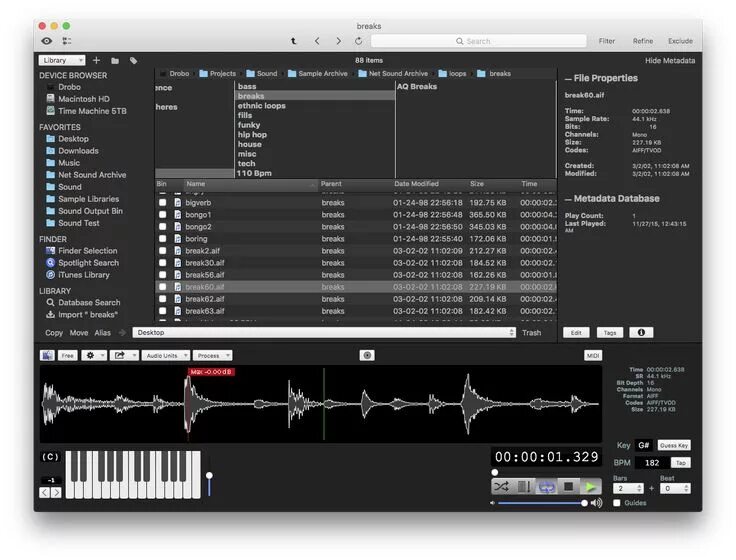736x560 pixels.
Task: Open Spotlight Search in Finder section
Action: tap(88, 263)
